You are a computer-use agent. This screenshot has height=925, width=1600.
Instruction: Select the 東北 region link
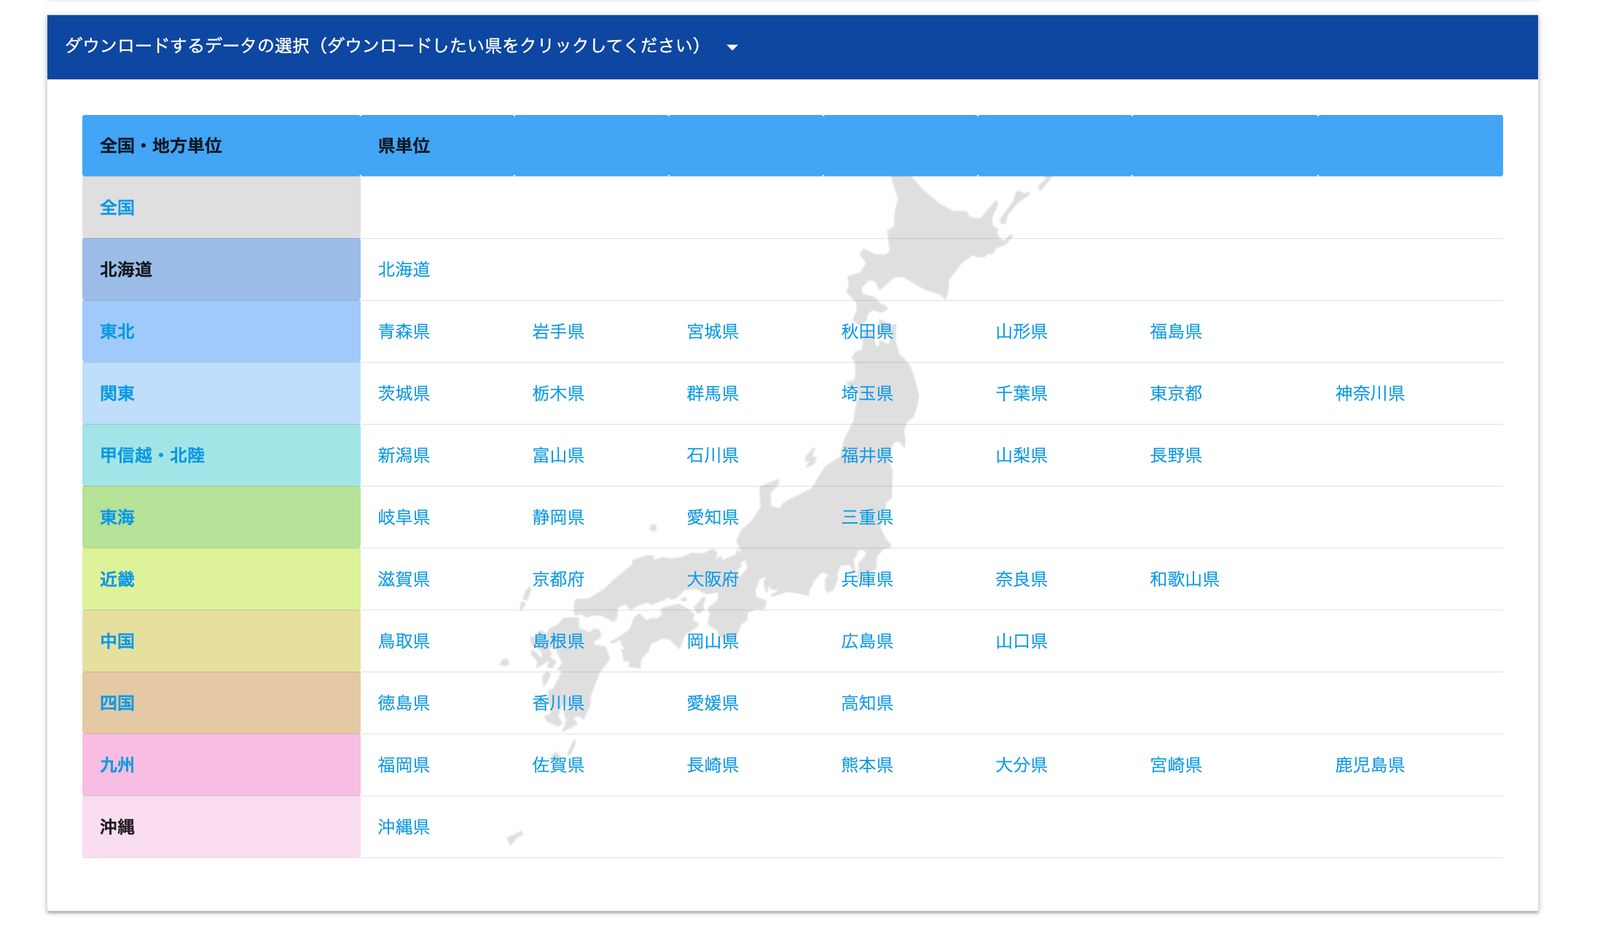[117, 332]
